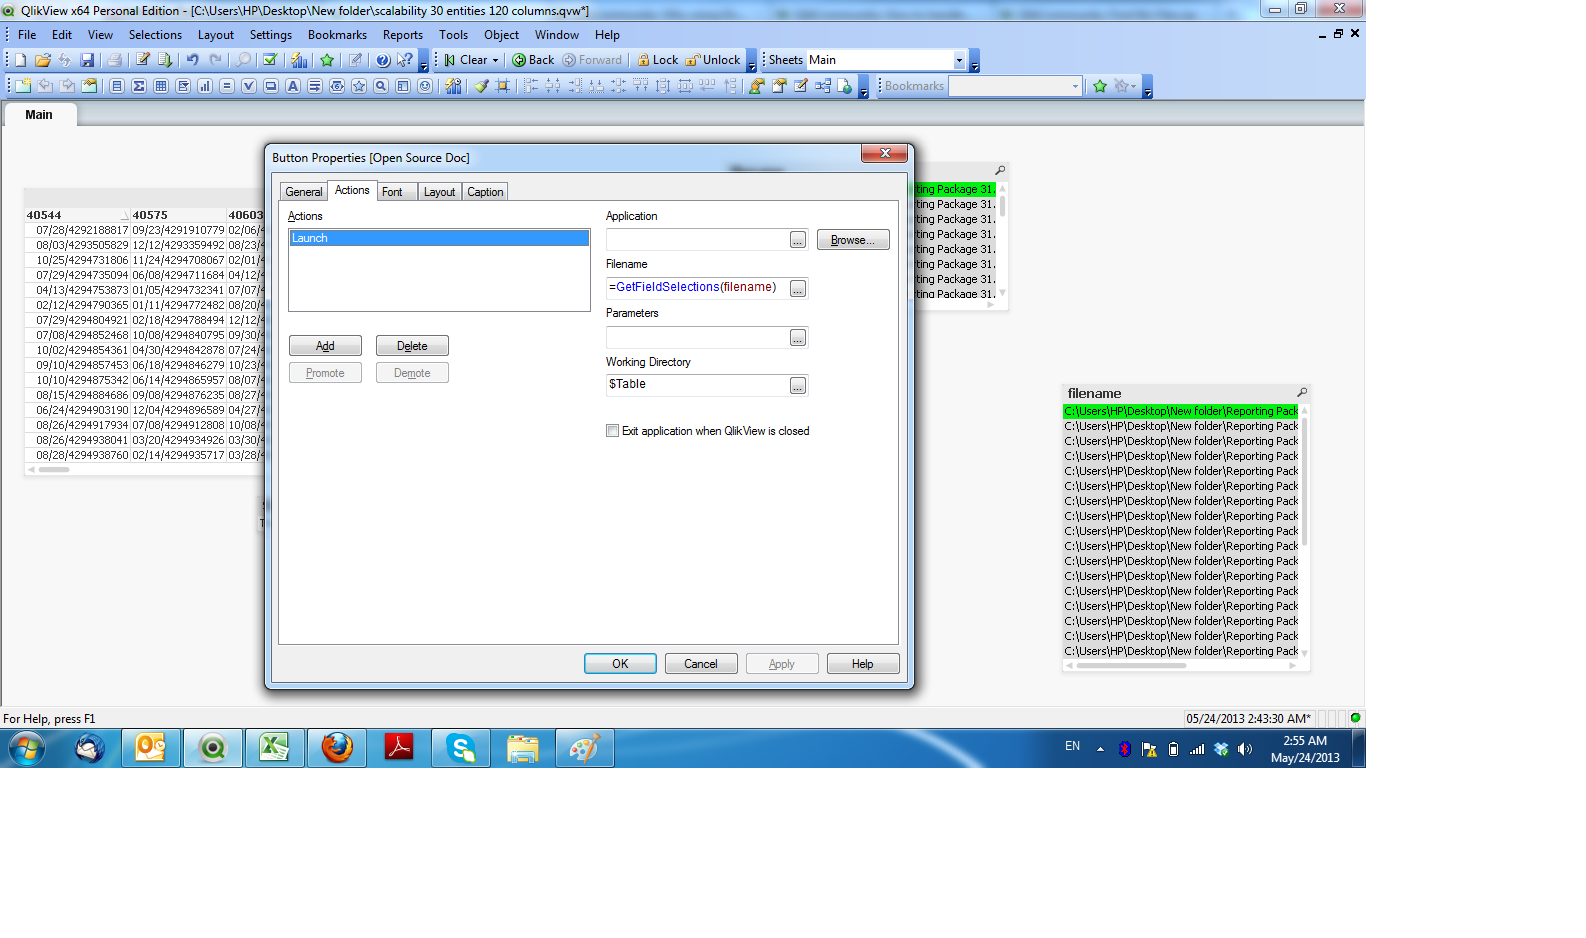The image size is (1586, 938).
Task: Click the horizontal scrollbar under the left table box
Action: point(54,469)
